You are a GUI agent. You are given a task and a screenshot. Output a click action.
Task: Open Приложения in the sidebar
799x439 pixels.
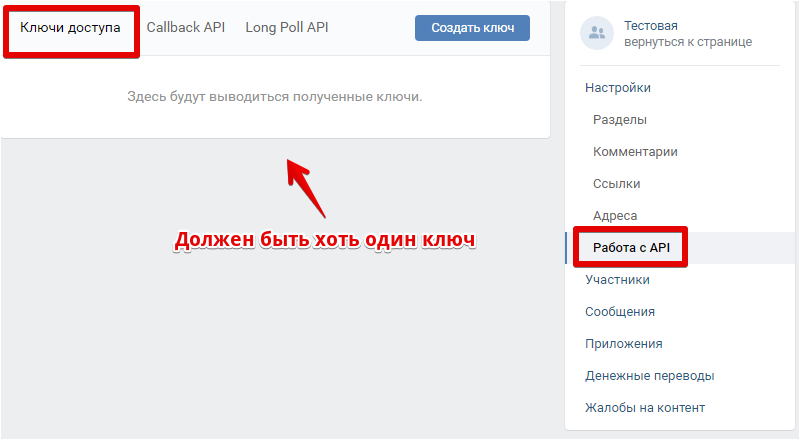click(x=624, y=344)
